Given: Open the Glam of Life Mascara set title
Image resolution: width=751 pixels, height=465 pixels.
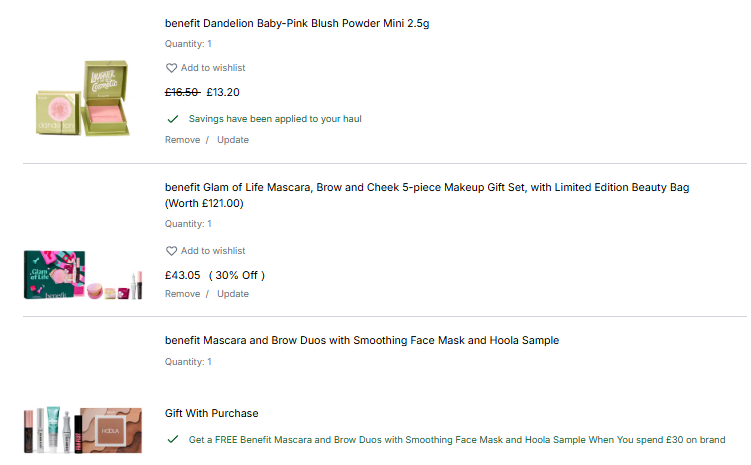Looking at the screenshot, I should tap(427, 188).
